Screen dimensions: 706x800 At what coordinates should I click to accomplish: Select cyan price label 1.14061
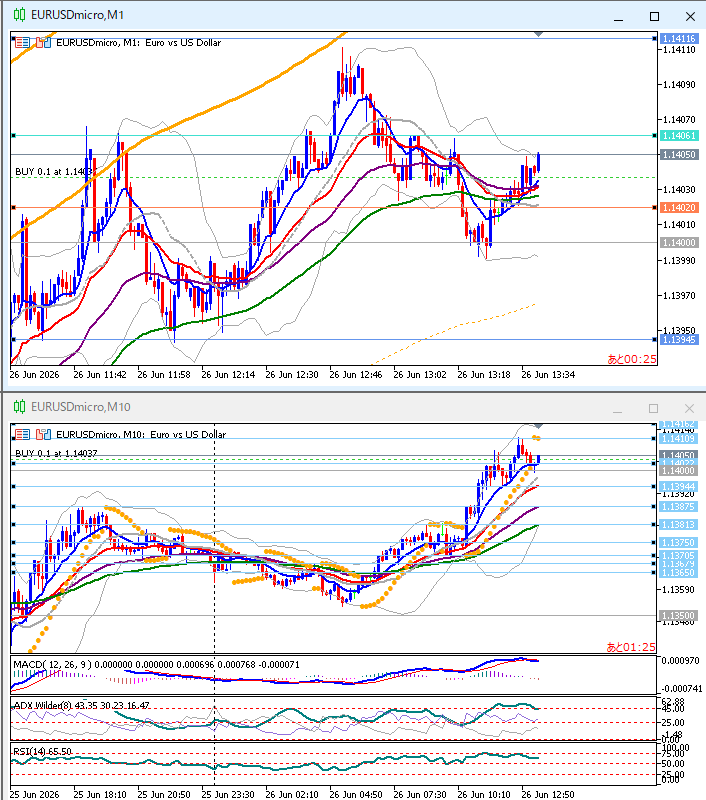coord(679,135)
